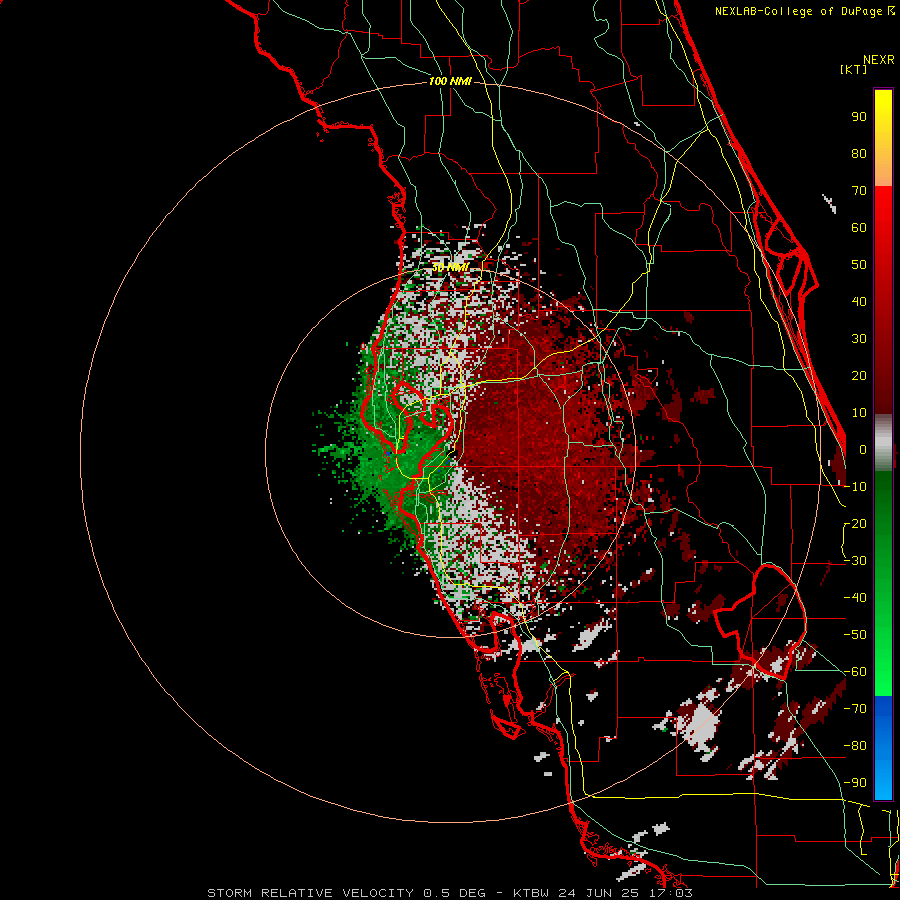Click the positive 10 value on the scale
The width and height of the screenshot is (900, 900).
(x=859, y=413)
